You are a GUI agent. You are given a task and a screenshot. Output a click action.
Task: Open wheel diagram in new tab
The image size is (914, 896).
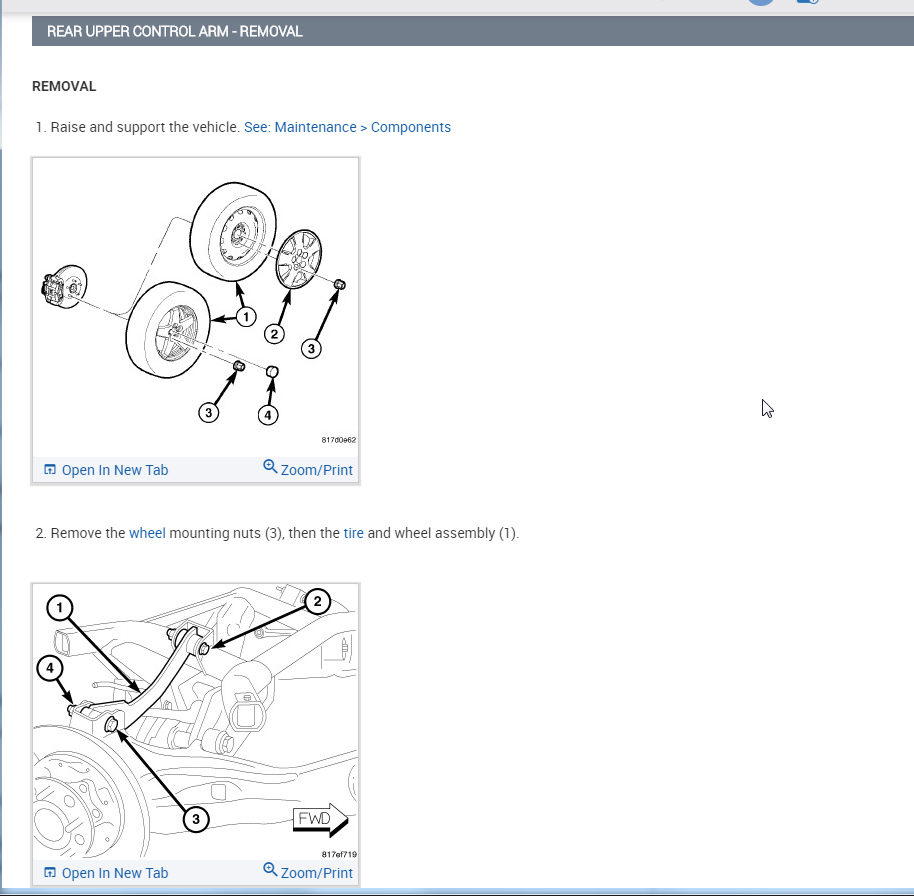coord(106,470)
